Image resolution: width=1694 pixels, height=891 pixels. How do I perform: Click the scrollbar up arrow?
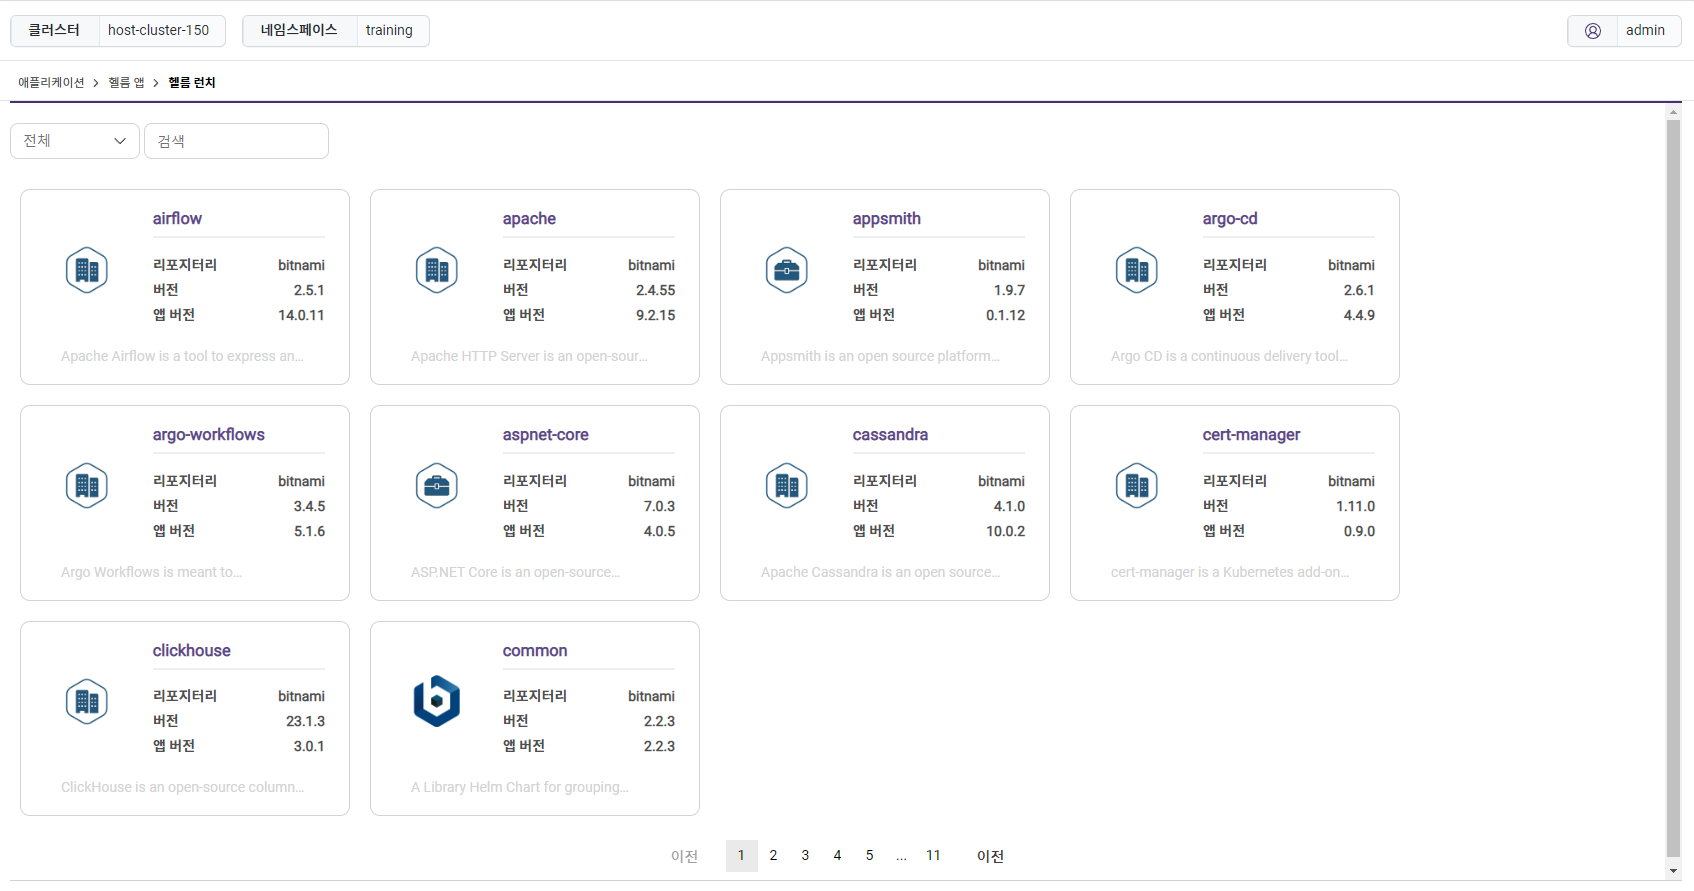[1673, 112]
